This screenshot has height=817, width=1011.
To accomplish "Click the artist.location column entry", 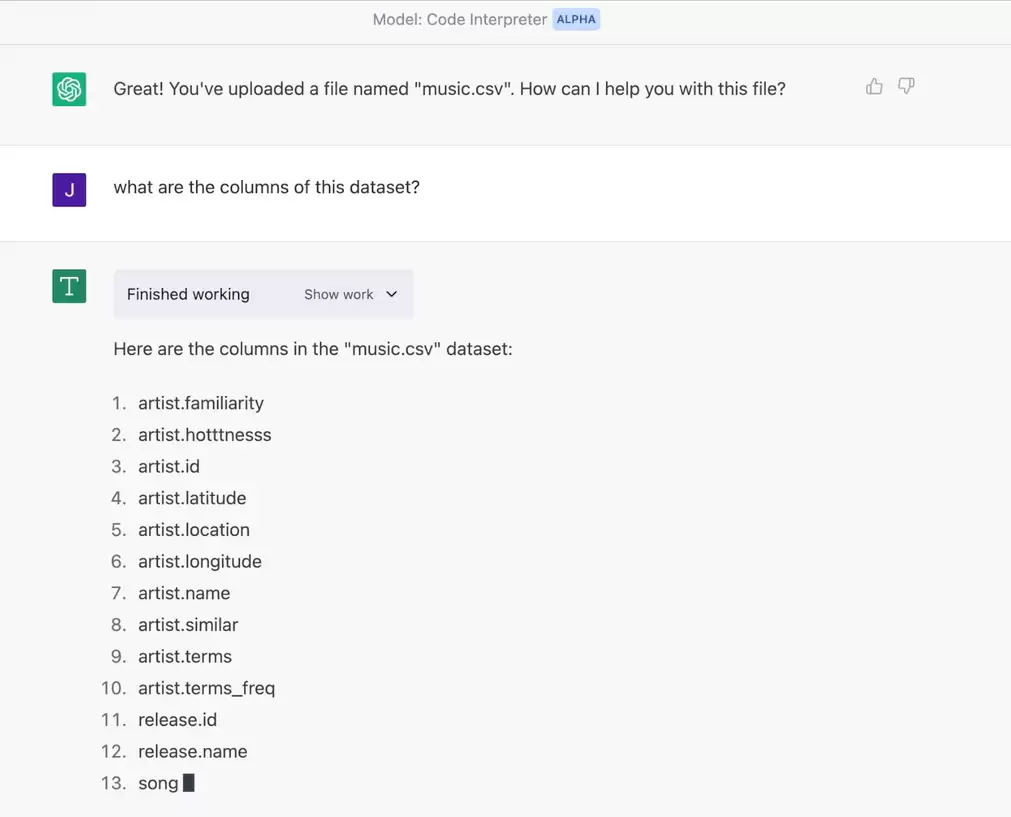I will 193,529.
